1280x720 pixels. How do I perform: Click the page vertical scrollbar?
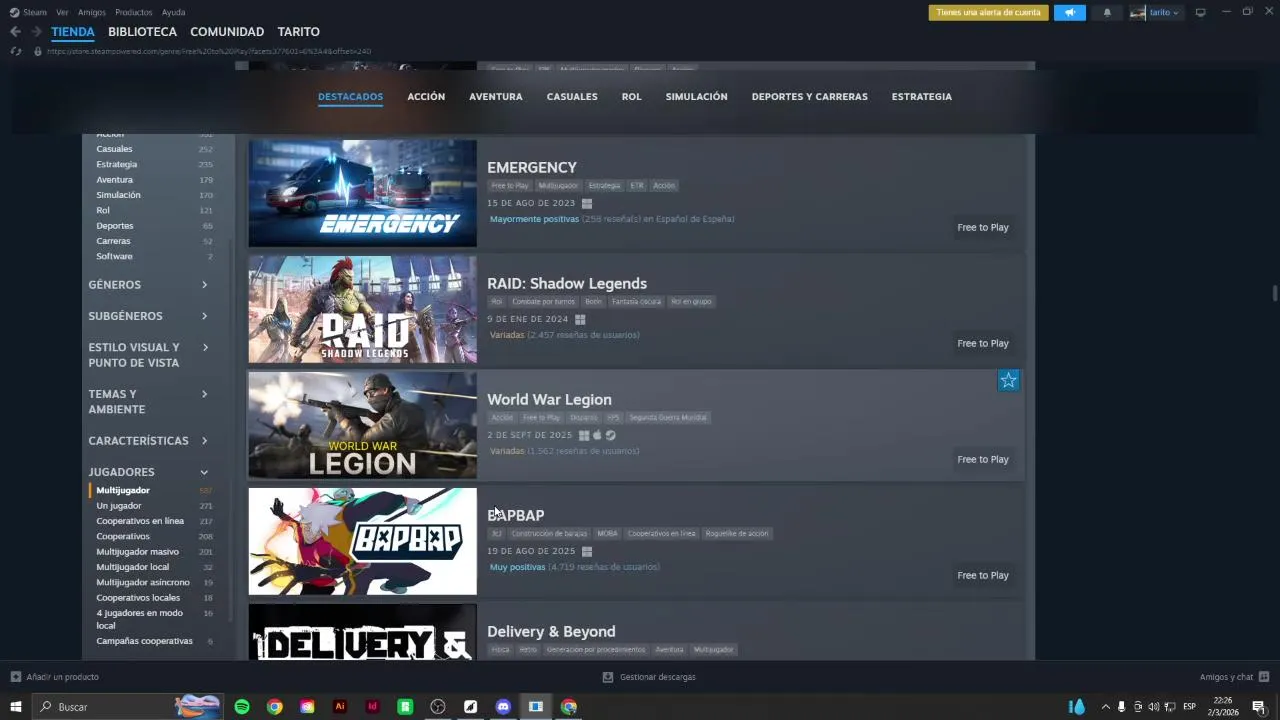[1274, 292]
